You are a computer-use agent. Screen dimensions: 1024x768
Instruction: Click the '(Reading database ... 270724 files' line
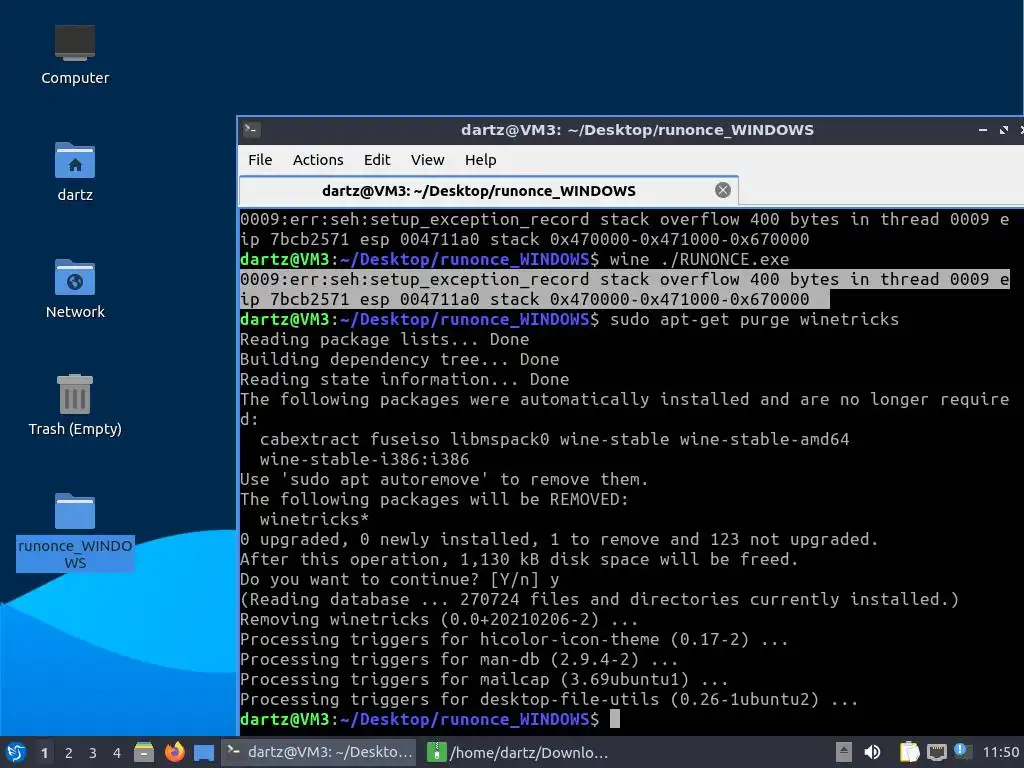point(600,600)
